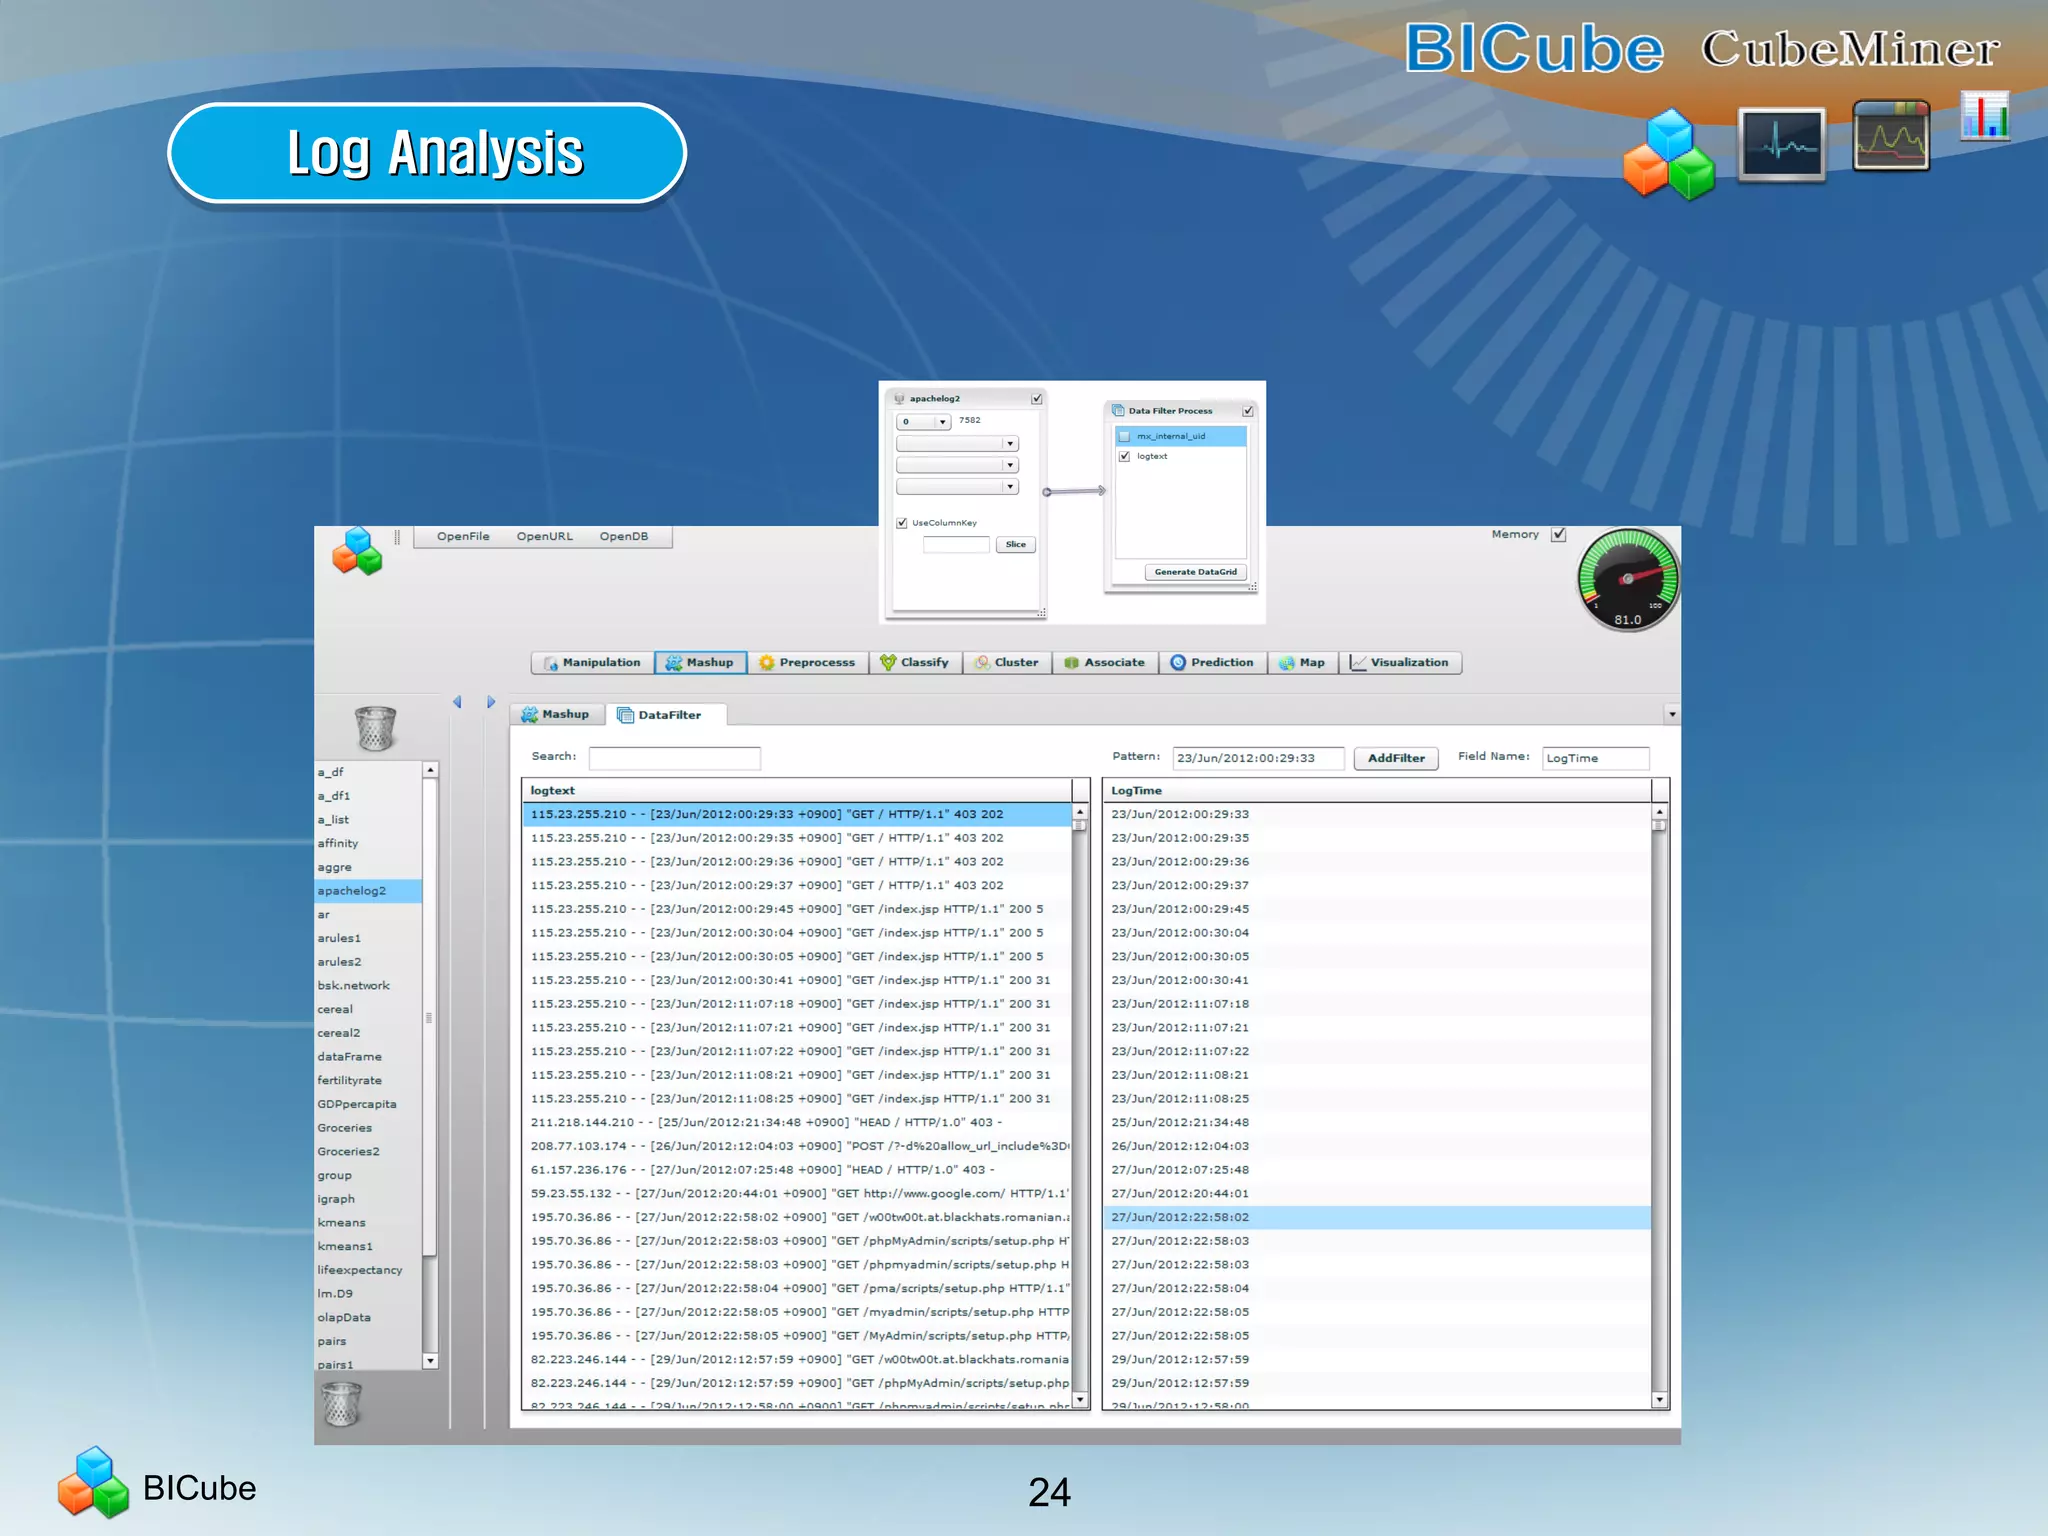Open the Visualization toolbar section
This screenshot has height=1536, width=2048.
point(1400,662)
